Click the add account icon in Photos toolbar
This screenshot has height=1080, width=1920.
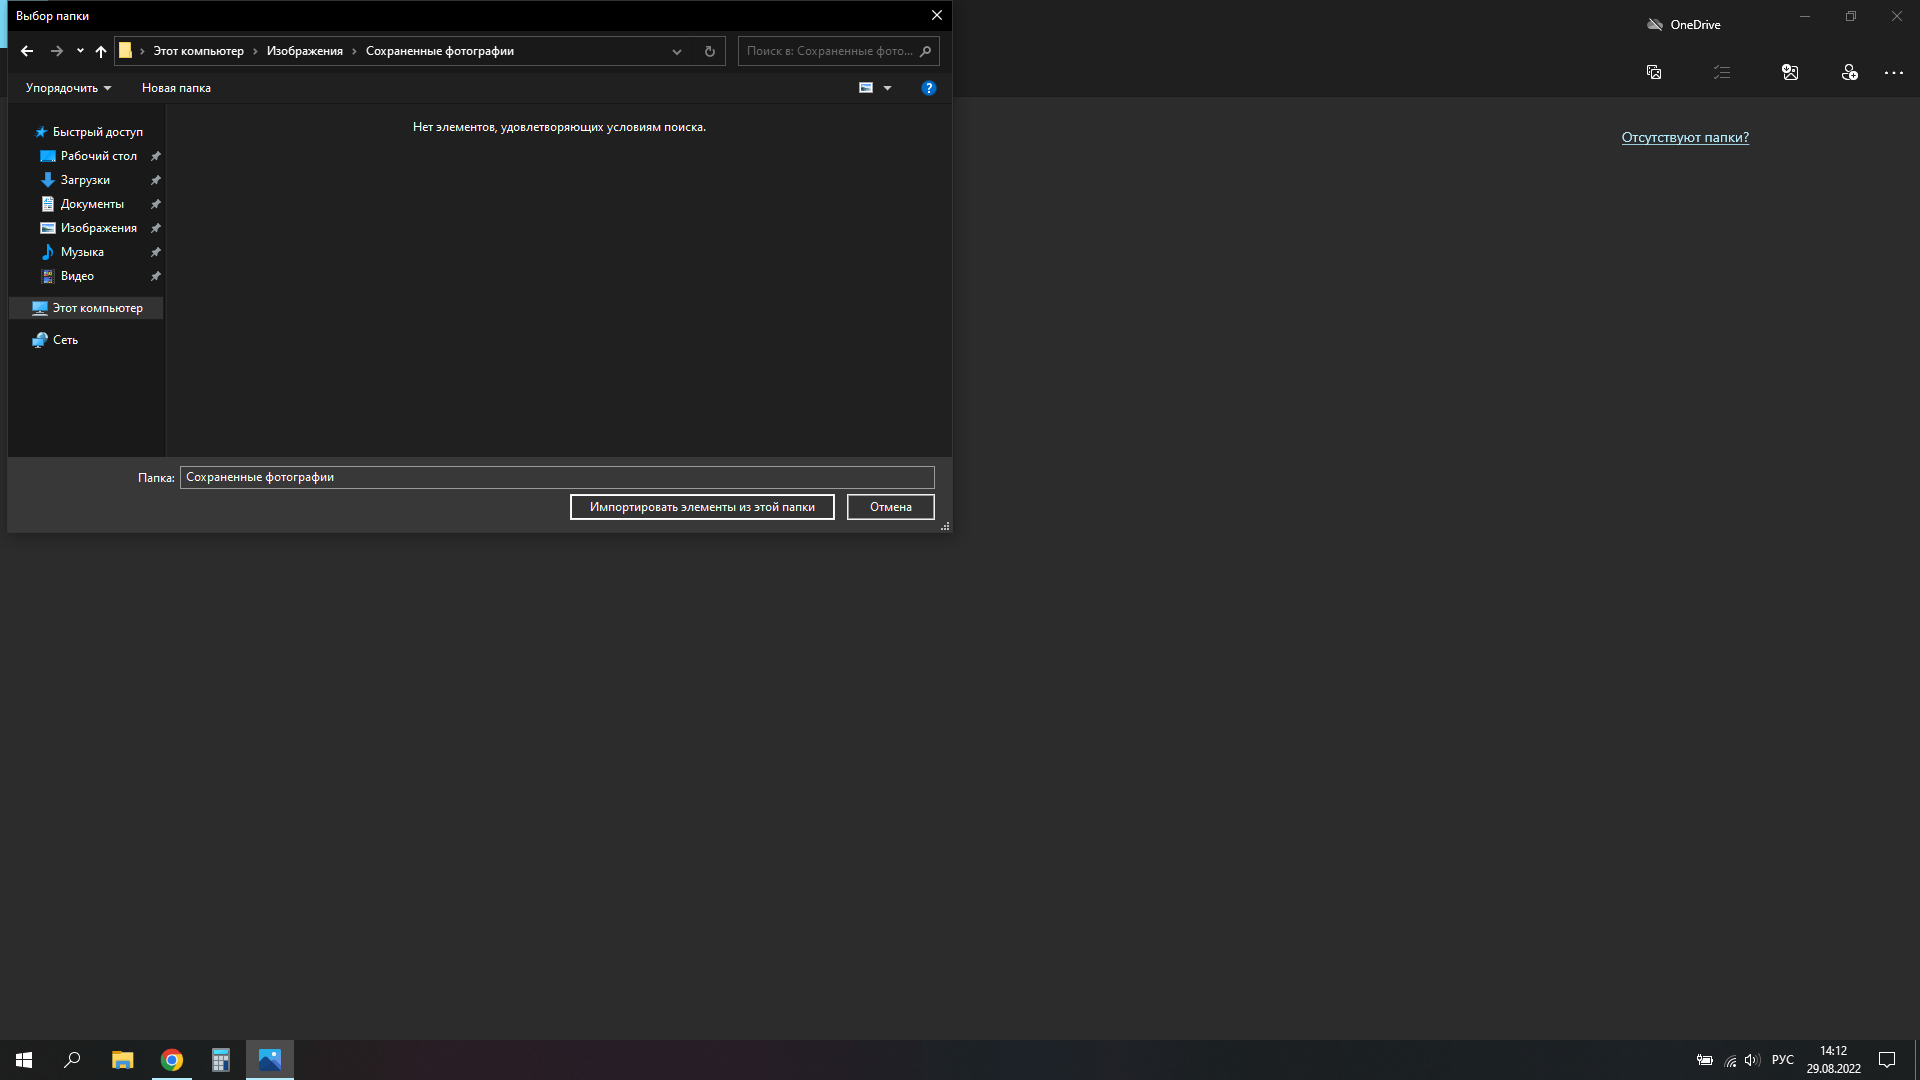(1850, 72)
